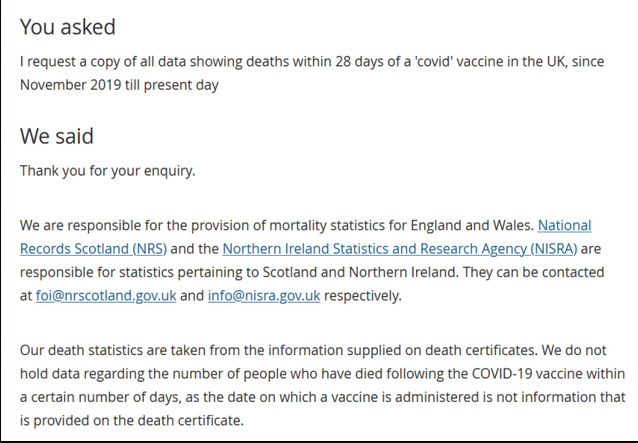
Task: Click the foi@nrscotland.gov.uk email link
Action: (x=106, y=296)
